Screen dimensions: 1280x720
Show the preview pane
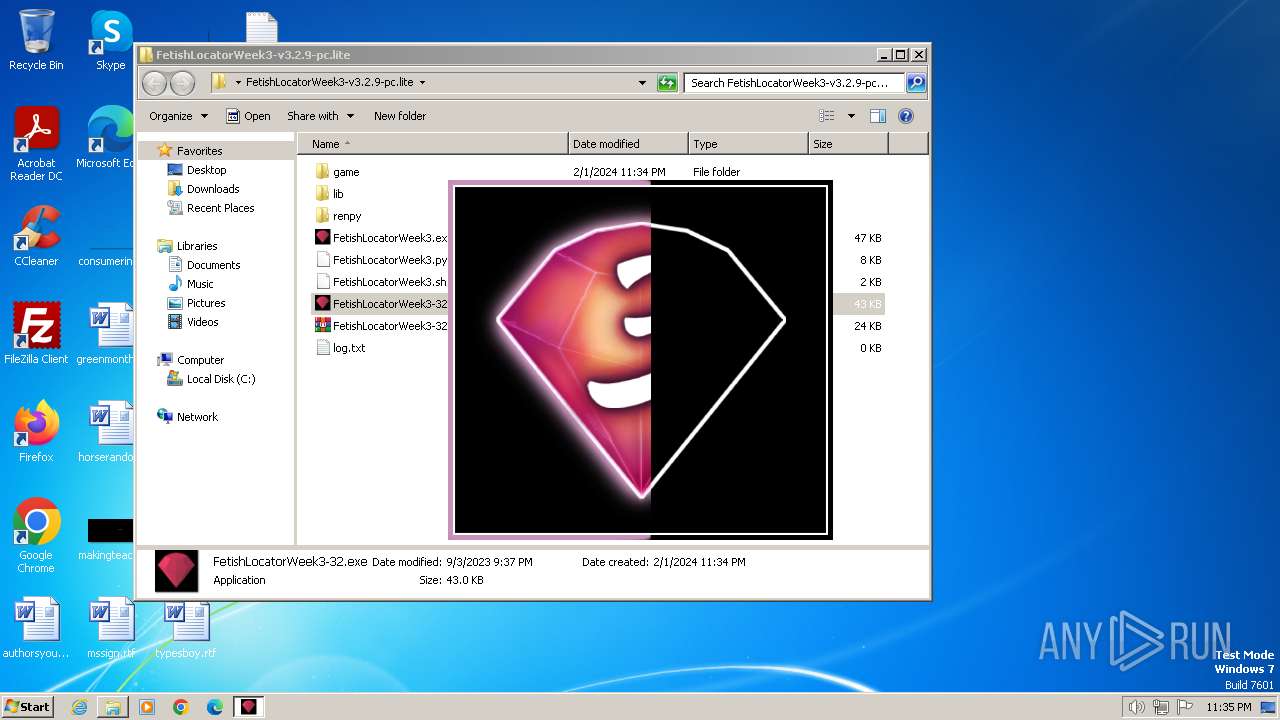[878, 116]
